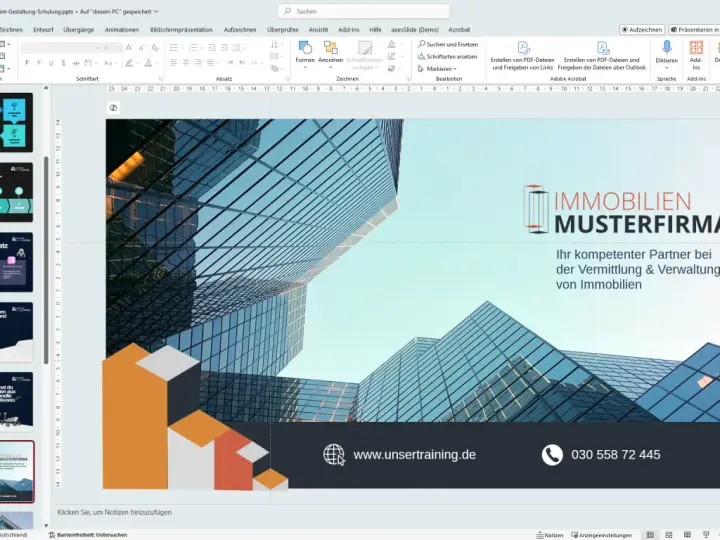Justify text alignment

coord(212,63)
